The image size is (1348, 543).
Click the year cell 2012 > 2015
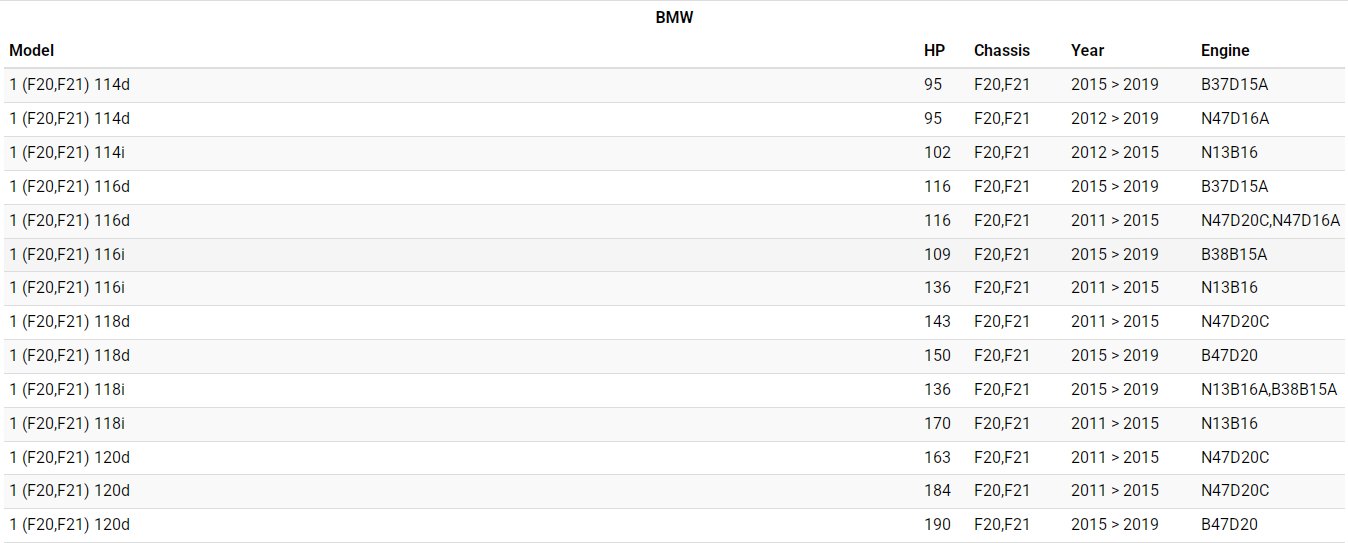(x=1114, y=152)
